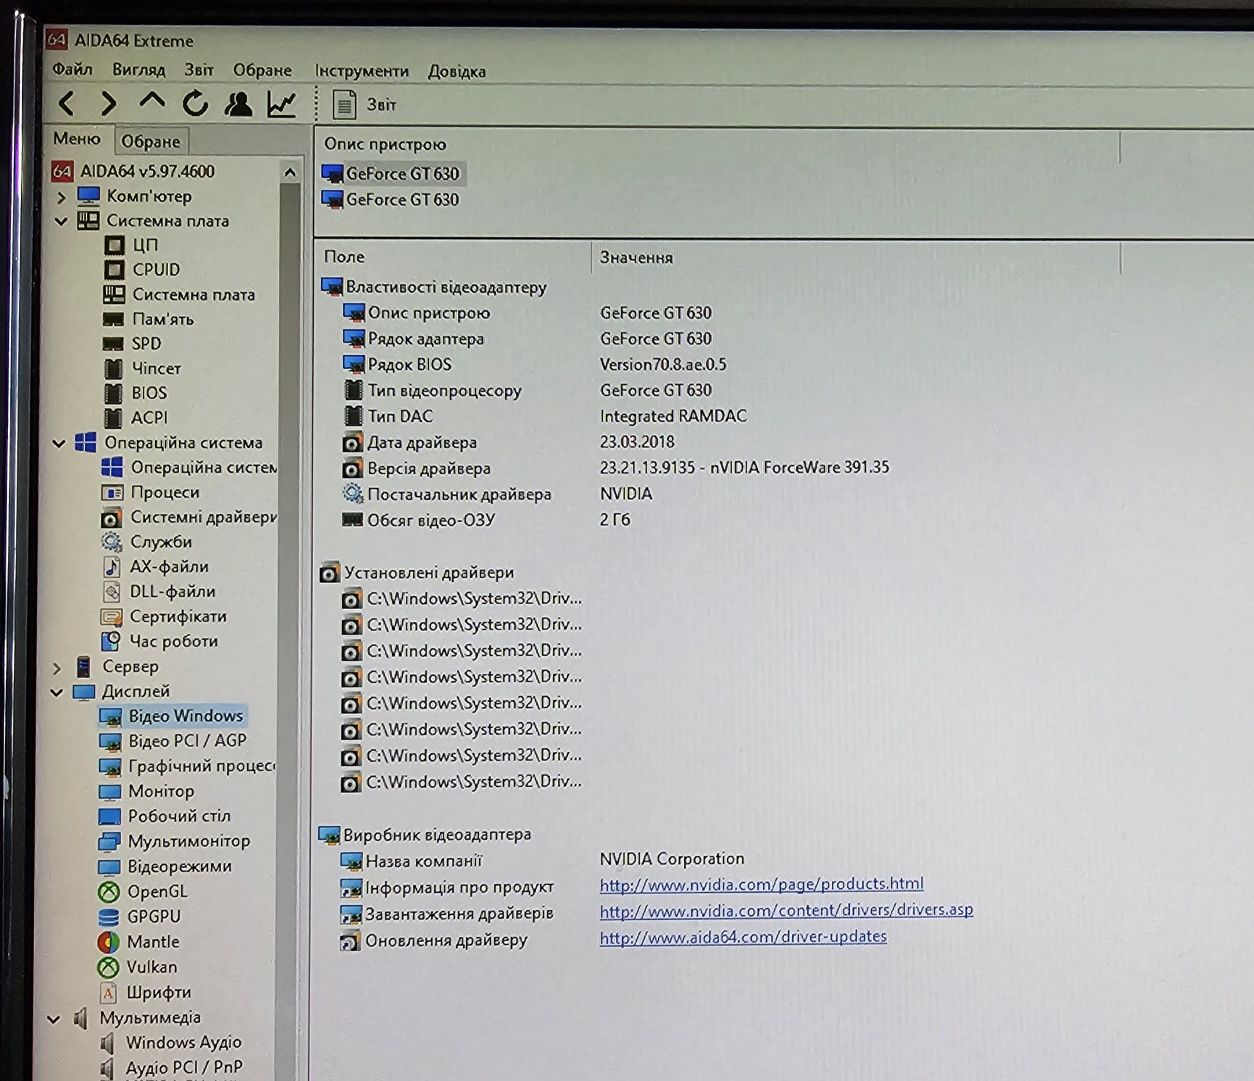
Task: Select the Обсяг відео-ОЗУ row
Action: click(486, 520)
